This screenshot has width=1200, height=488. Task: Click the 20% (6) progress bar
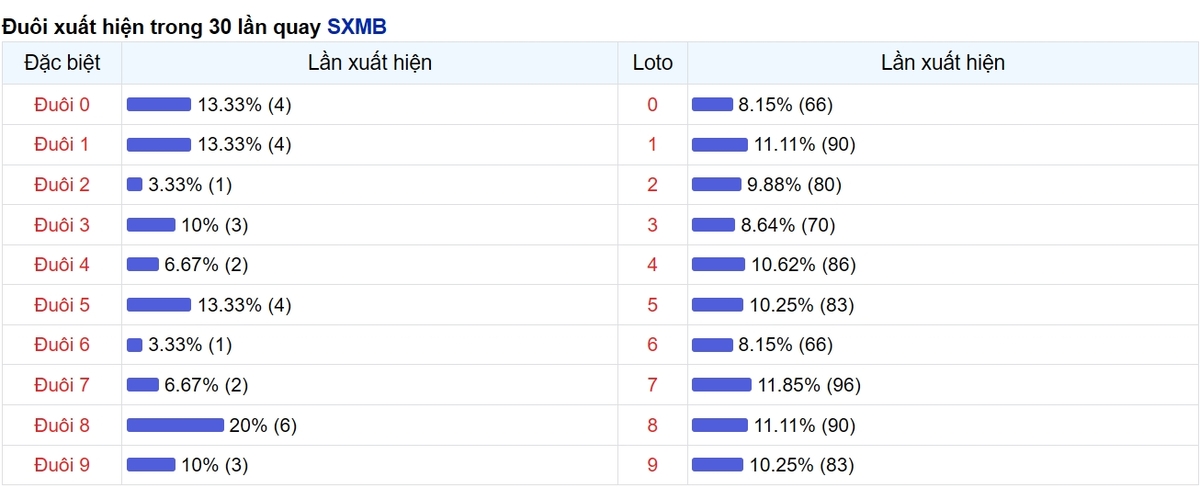click(x=175, y=425)
